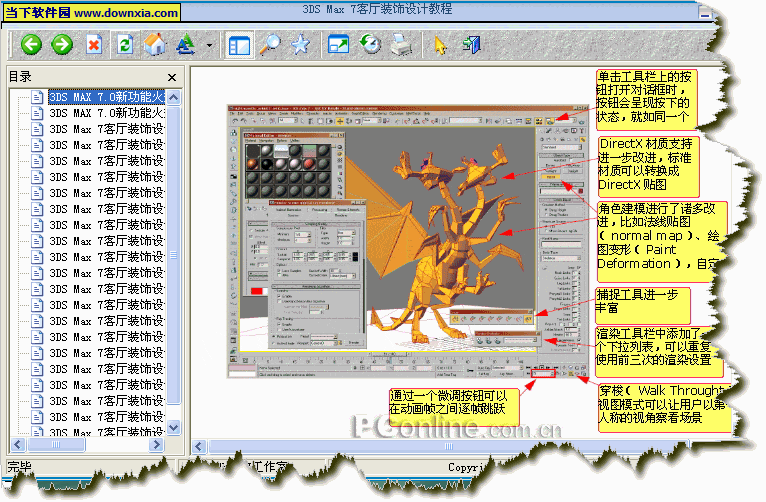Click the green Back arrow button
The width and height of the screenshot is (766, 502).
pyautogui.click(x=31, y=44)
